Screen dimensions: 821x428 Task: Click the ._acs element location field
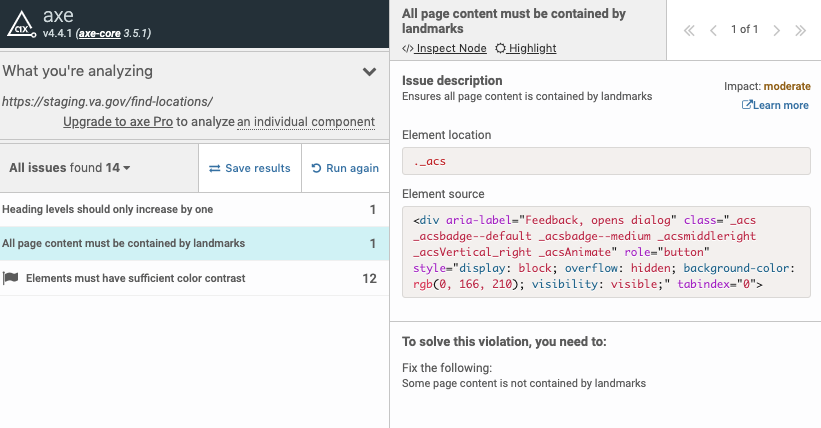605,162
